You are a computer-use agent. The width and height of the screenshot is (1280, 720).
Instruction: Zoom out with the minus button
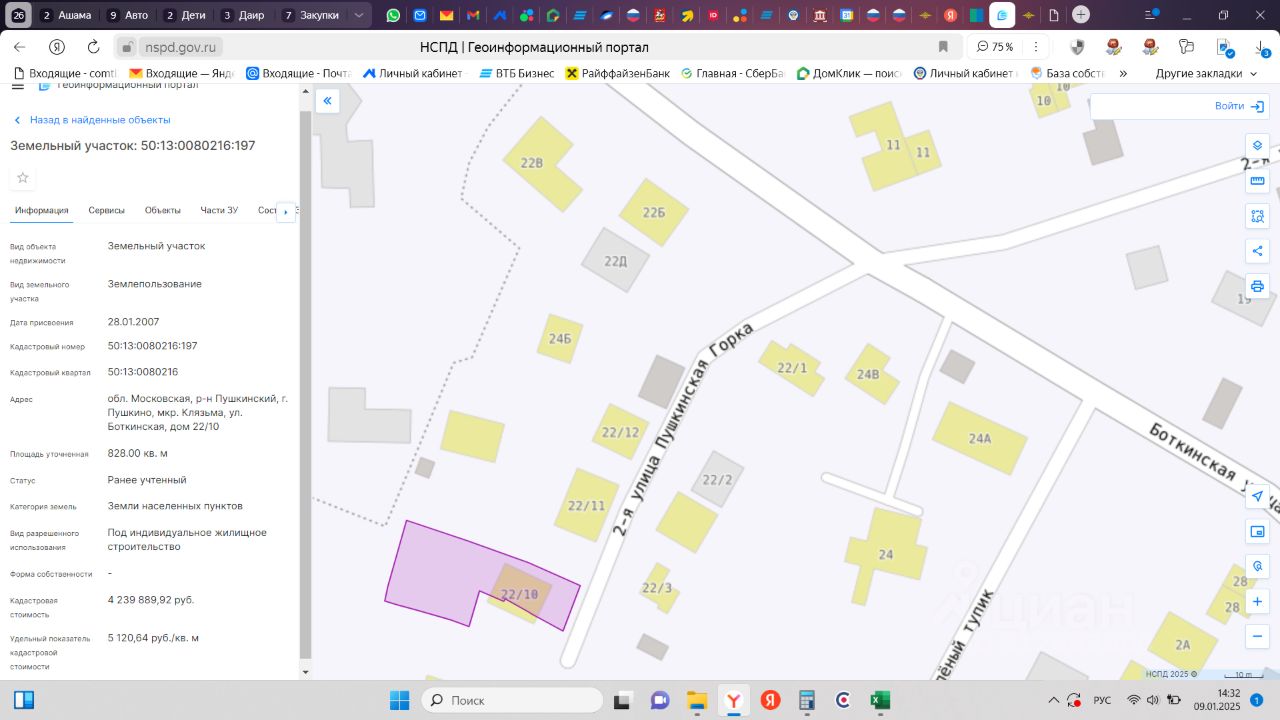1258,636
